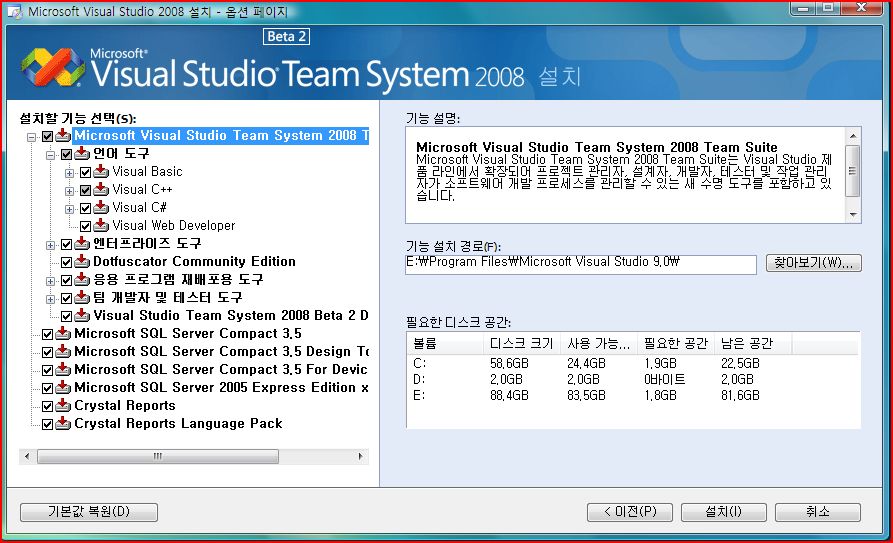
Task: Start installation with the 설치(I) button
Action: [x=724, y=512]
